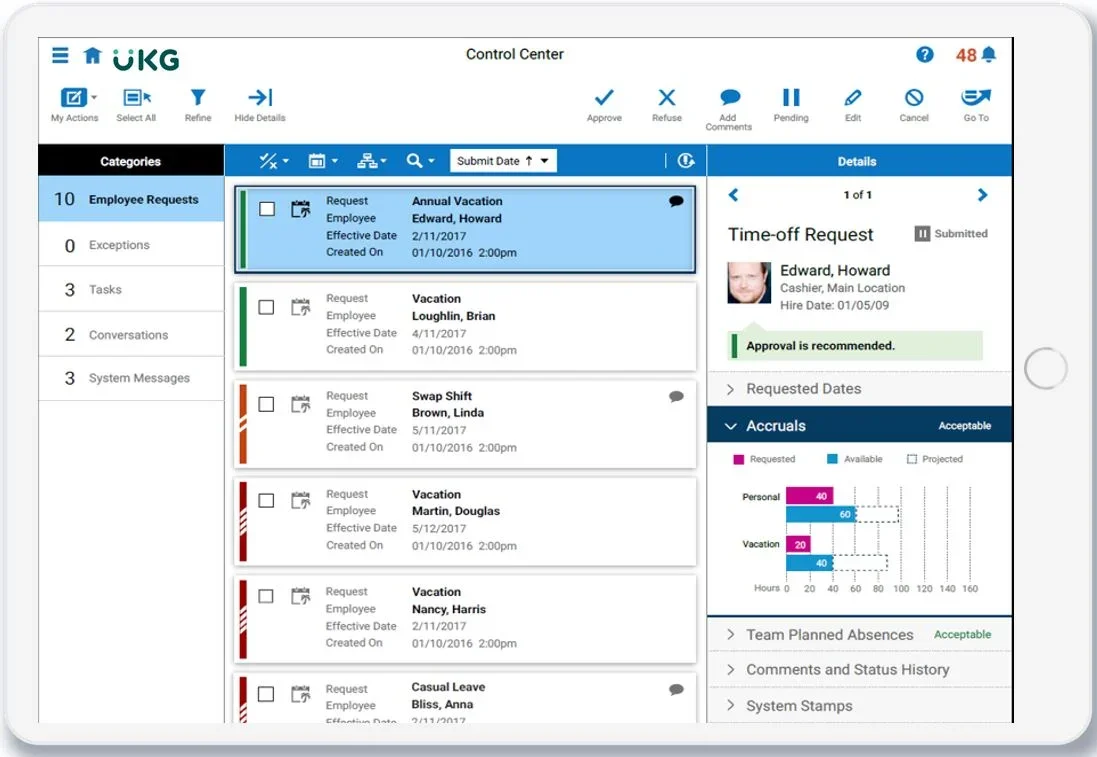The height and width of the screenshot is (757, 1097).
Task: Open the percent filter dropdown
Action: point(274,162)
